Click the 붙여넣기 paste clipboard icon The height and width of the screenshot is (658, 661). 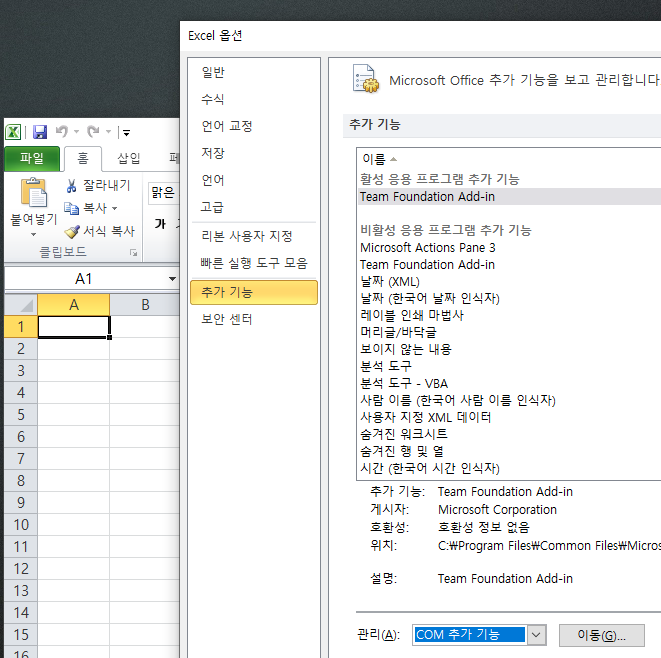point(34,193)
